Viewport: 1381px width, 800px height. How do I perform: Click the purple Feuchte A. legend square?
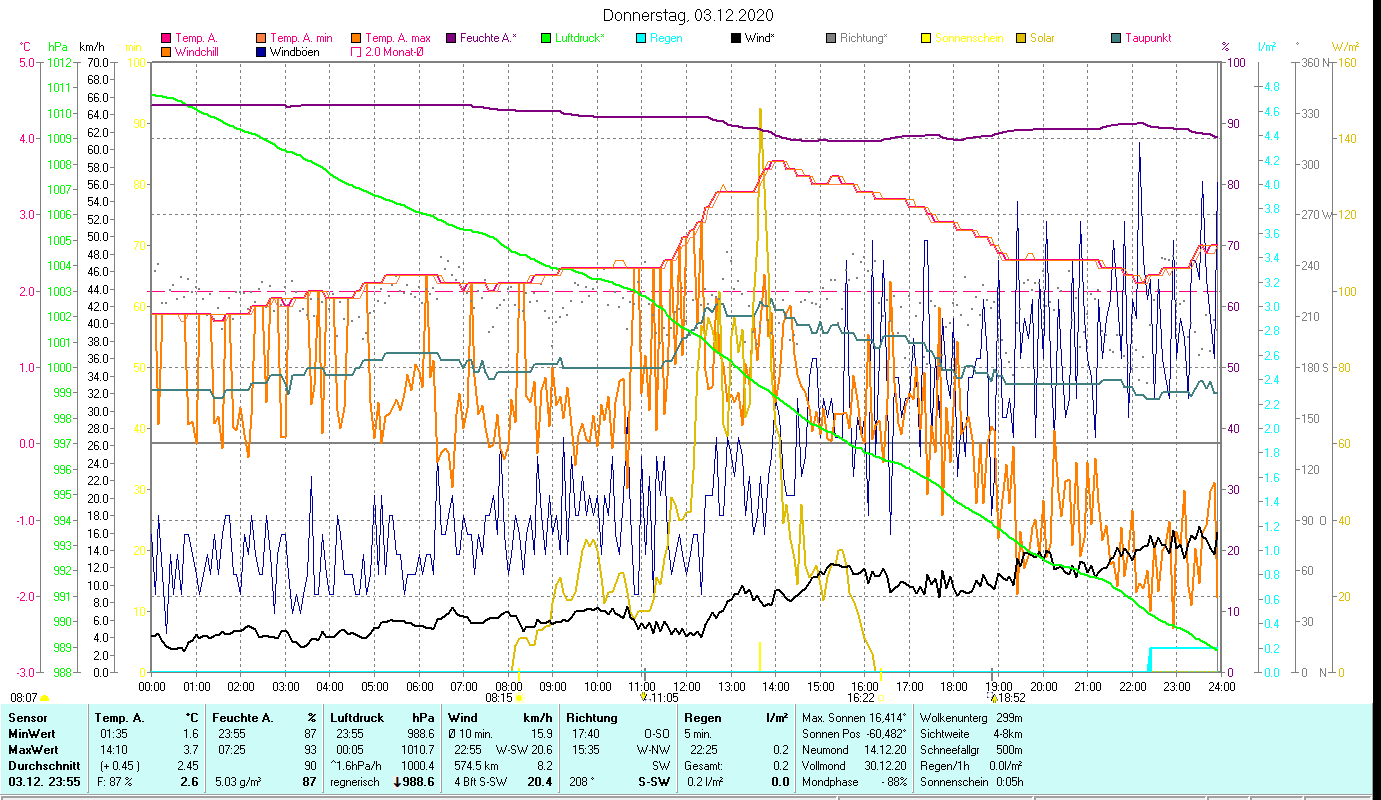(x=451, y=39)
